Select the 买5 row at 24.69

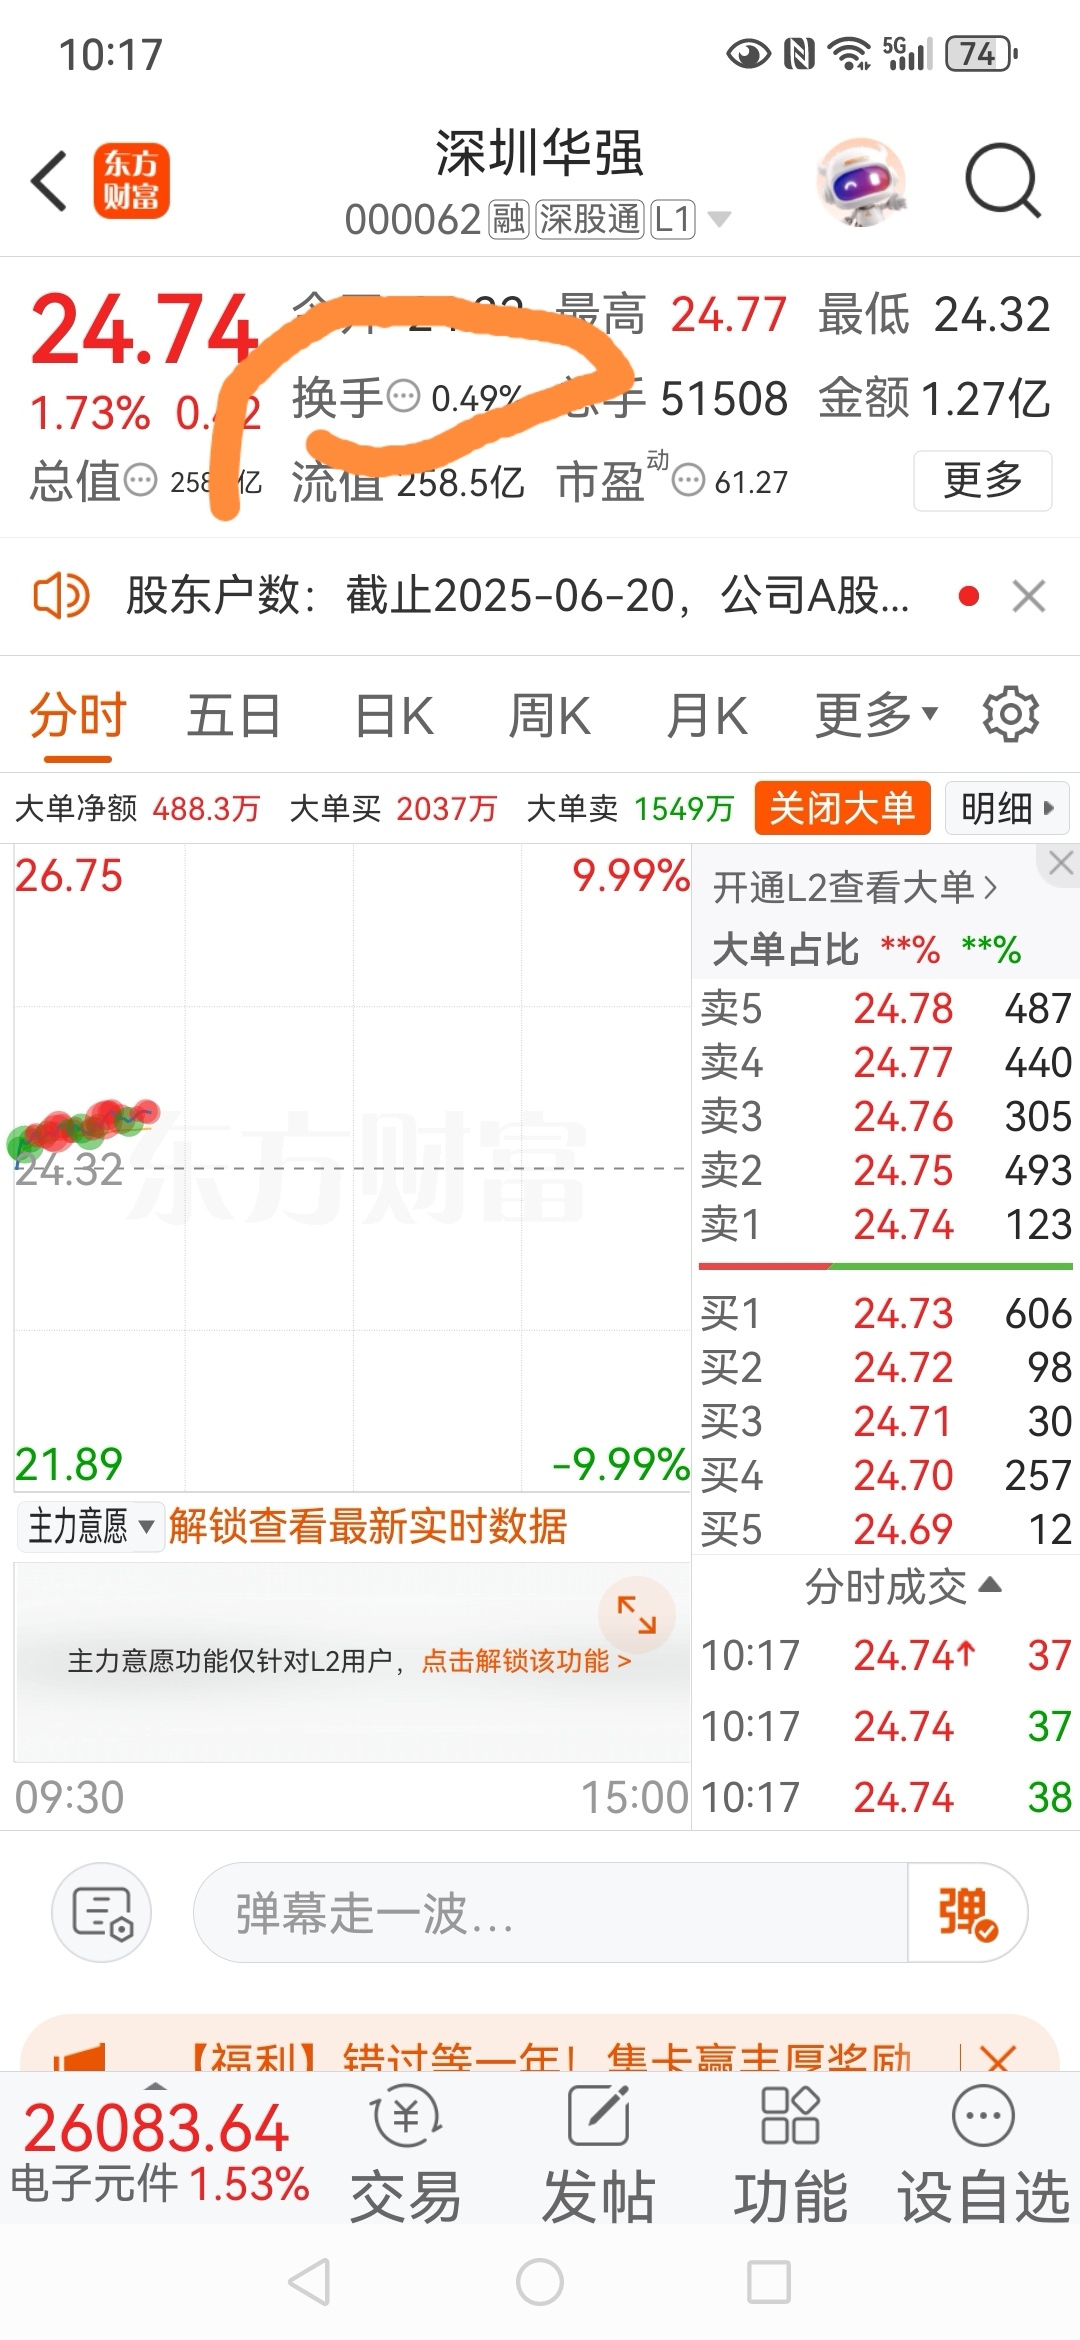886,1529
